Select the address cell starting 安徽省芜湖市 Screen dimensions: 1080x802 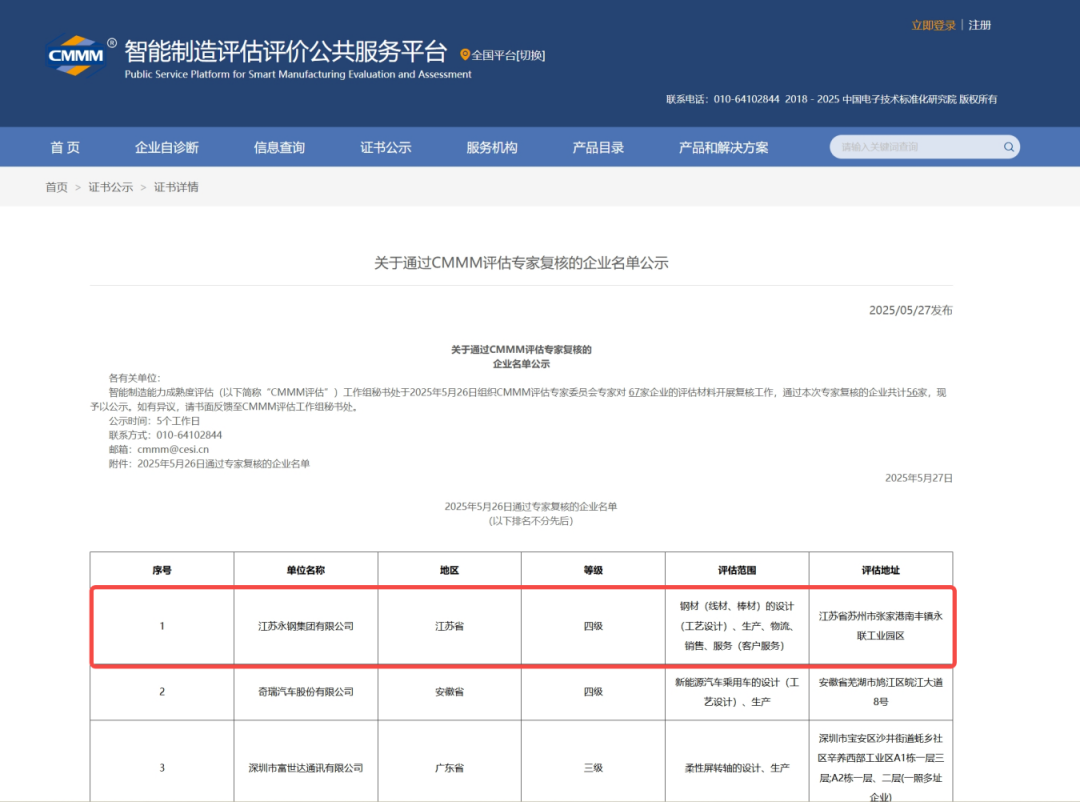881,692
